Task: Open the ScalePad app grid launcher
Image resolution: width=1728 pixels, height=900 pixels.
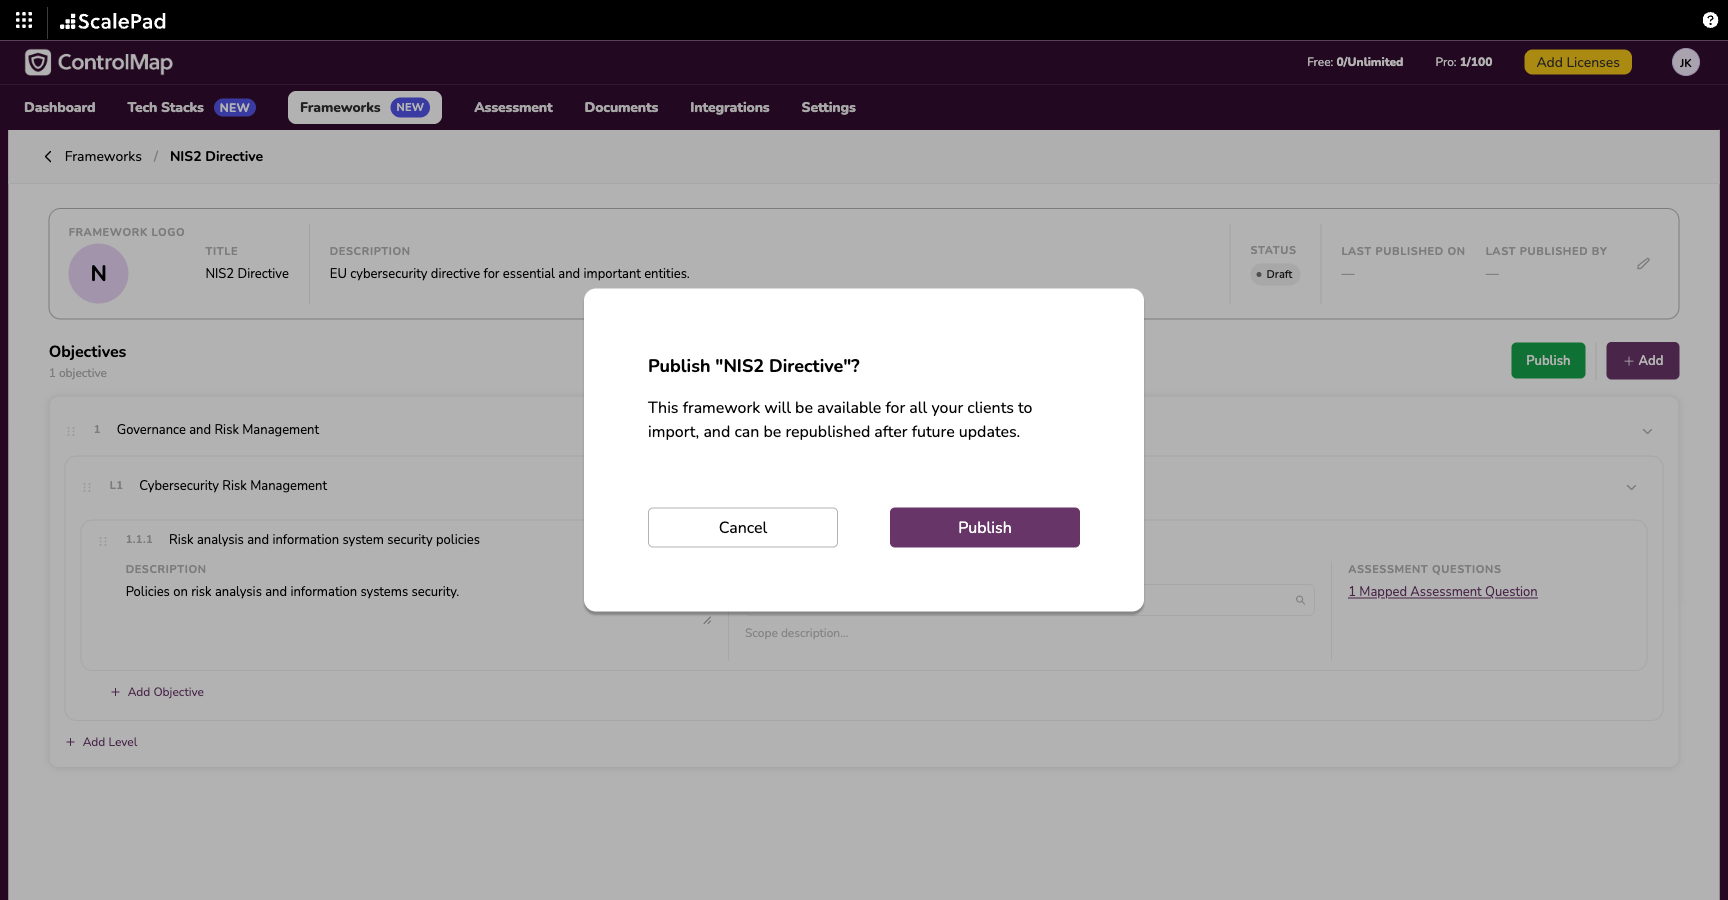Action: click(x=24, y=20)
